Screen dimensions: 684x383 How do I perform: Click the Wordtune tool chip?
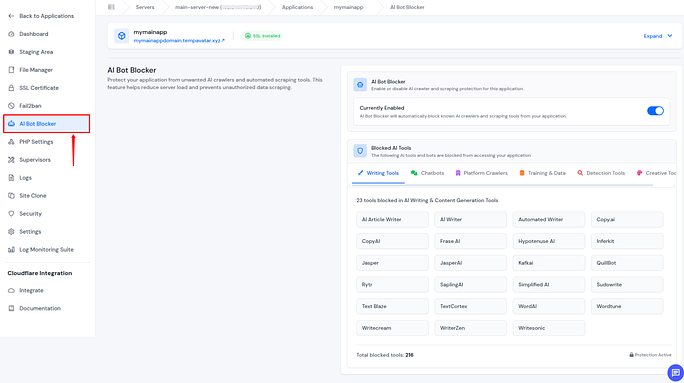627,306
